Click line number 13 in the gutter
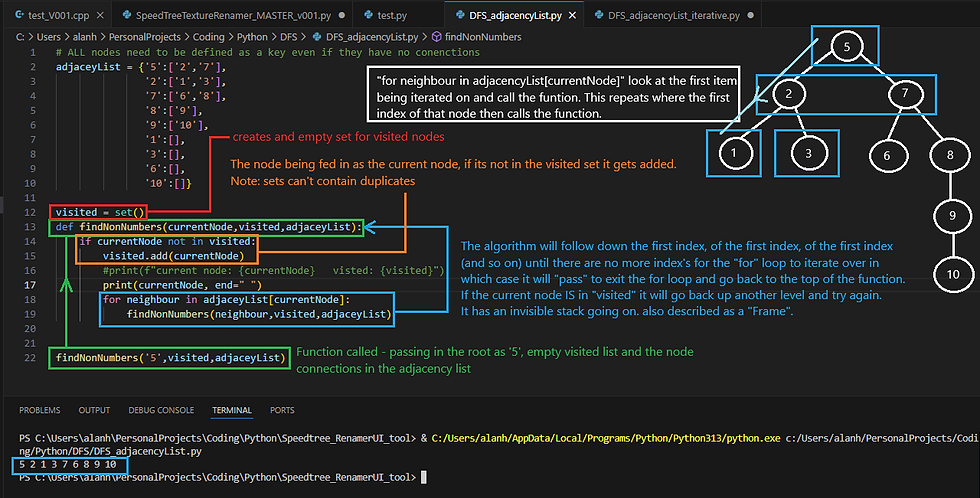Image resolution: width=980 pixels, height=498 pixels. tap(30, 227)
